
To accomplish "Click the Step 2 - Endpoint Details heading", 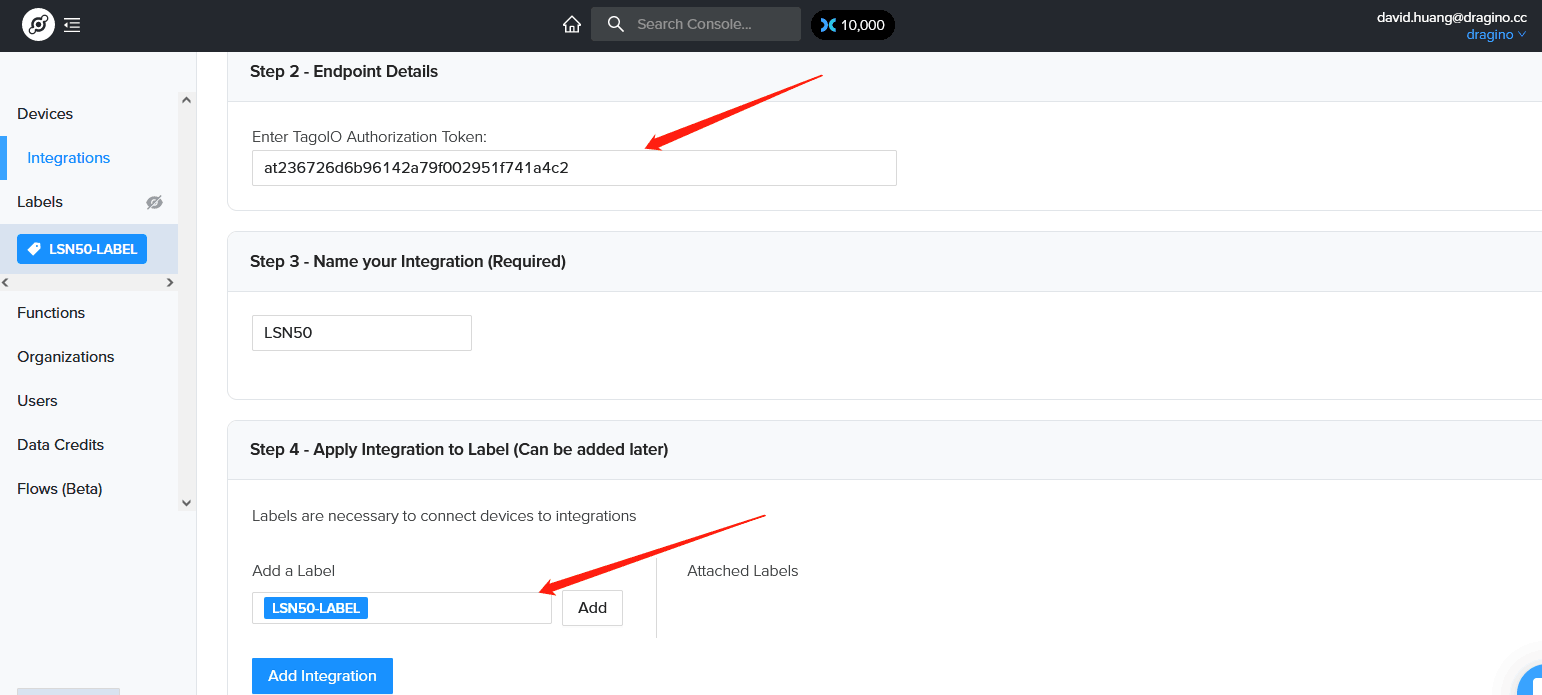I will click(344, 71).
